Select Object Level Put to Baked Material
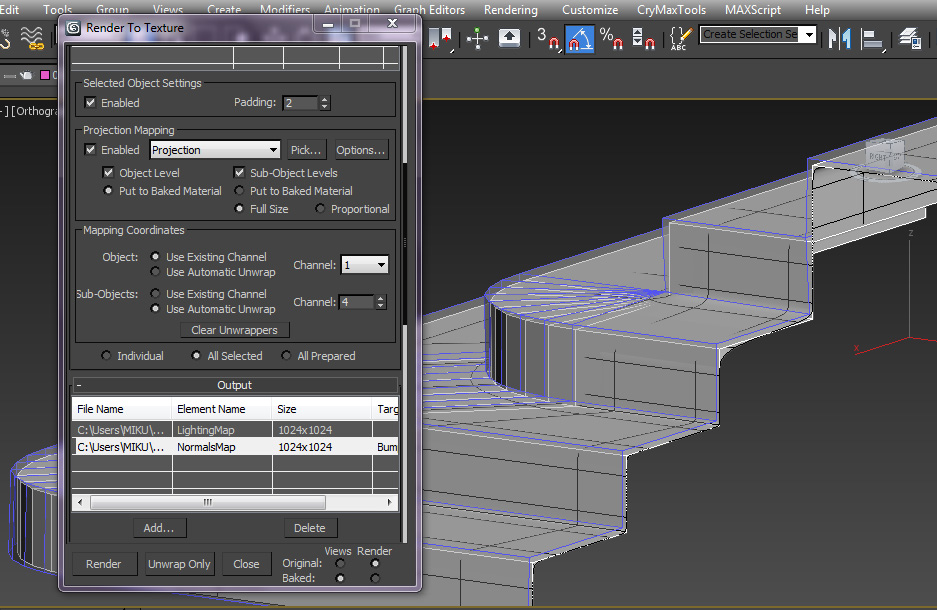Screen dimensions: 937x610 [x=108, y=191]
